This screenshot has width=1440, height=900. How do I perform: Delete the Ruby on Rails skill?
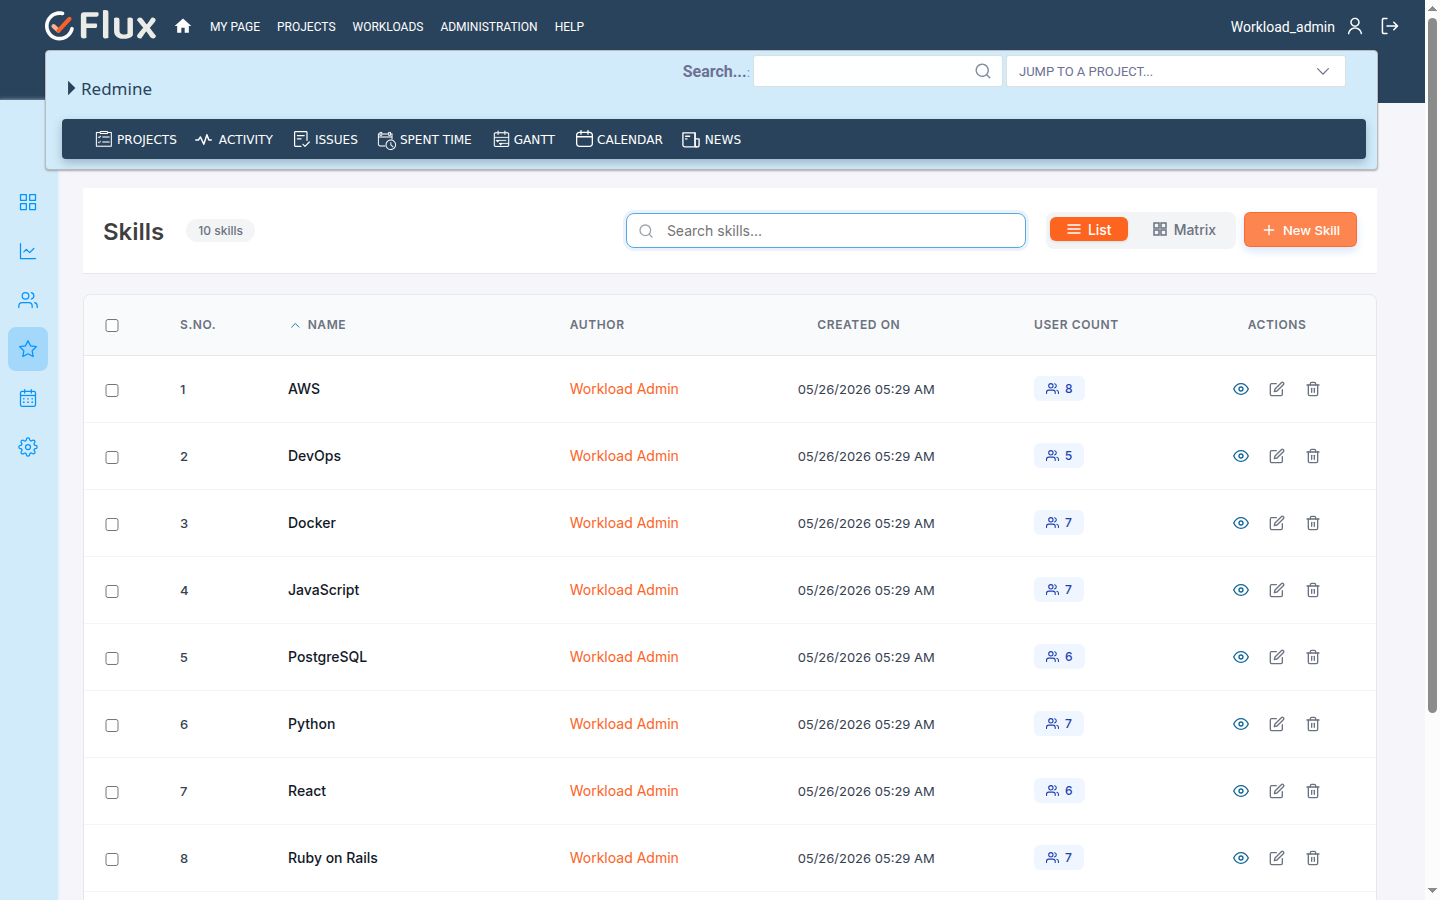1313,858
